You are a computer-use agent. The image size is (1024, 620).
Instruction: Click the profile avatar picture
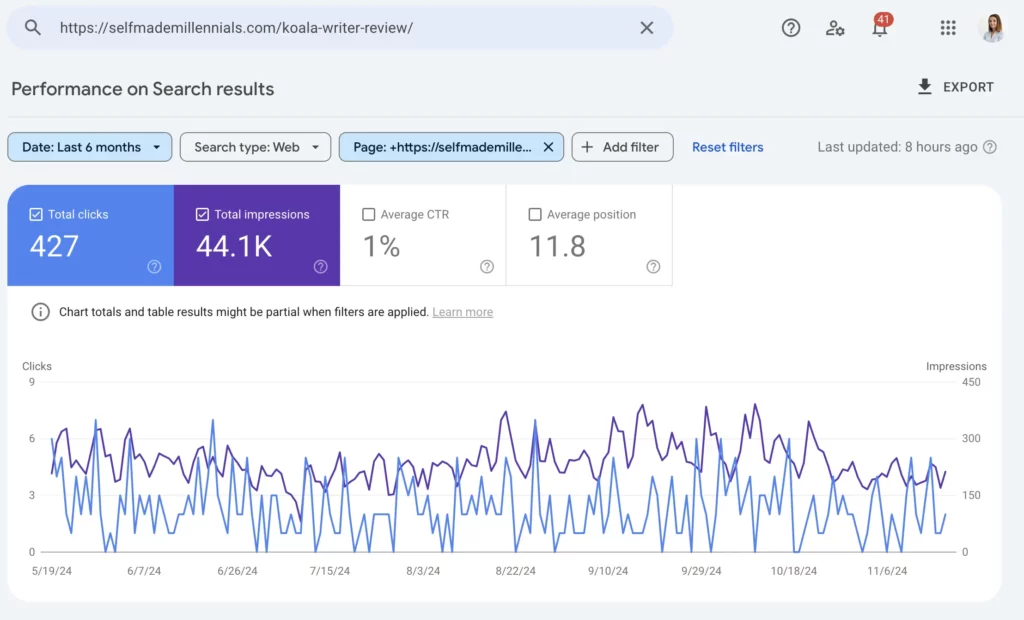click(x=993, y=28)
